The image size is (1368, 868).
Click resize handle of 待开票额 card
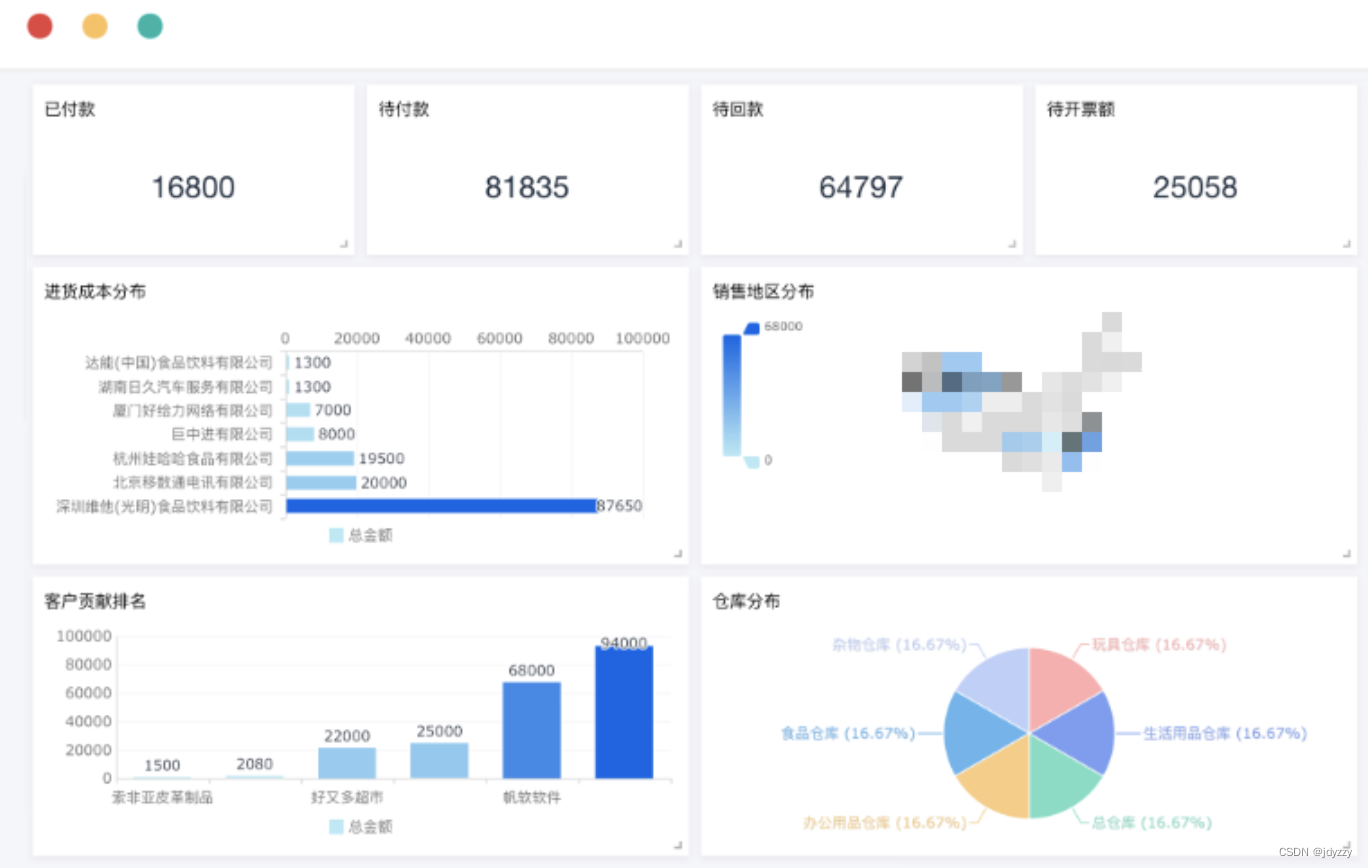1346,243
